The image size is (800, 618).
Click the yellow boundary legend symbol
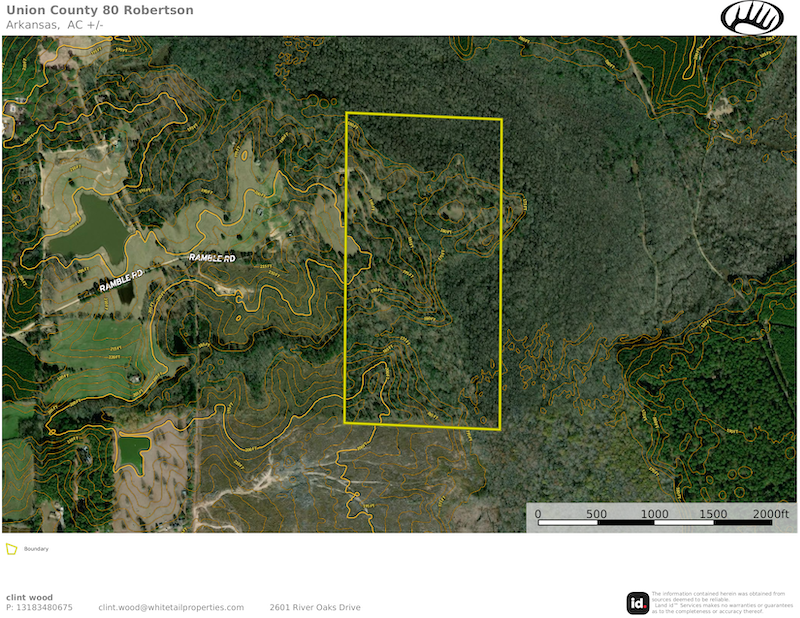(x=12, y=549)
